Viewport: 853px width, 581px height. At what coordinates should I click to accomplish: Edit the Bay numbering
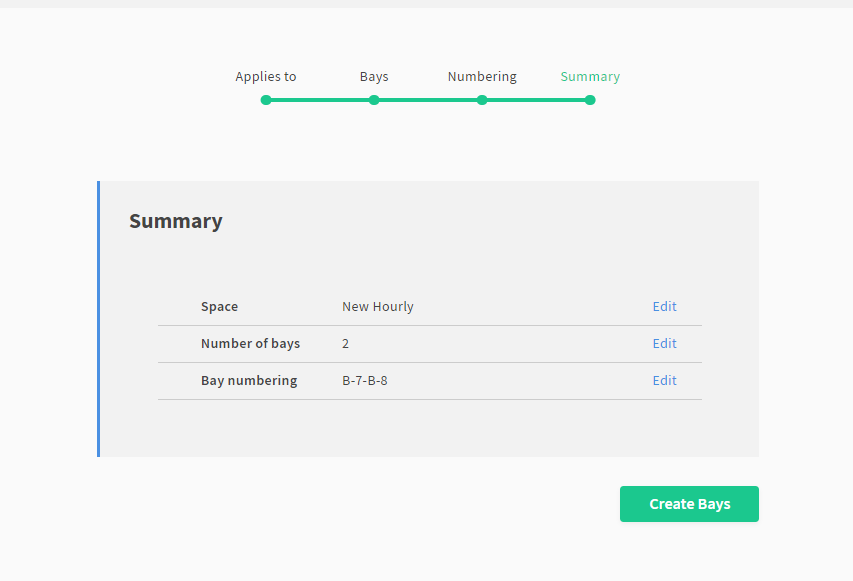[664, 381]
